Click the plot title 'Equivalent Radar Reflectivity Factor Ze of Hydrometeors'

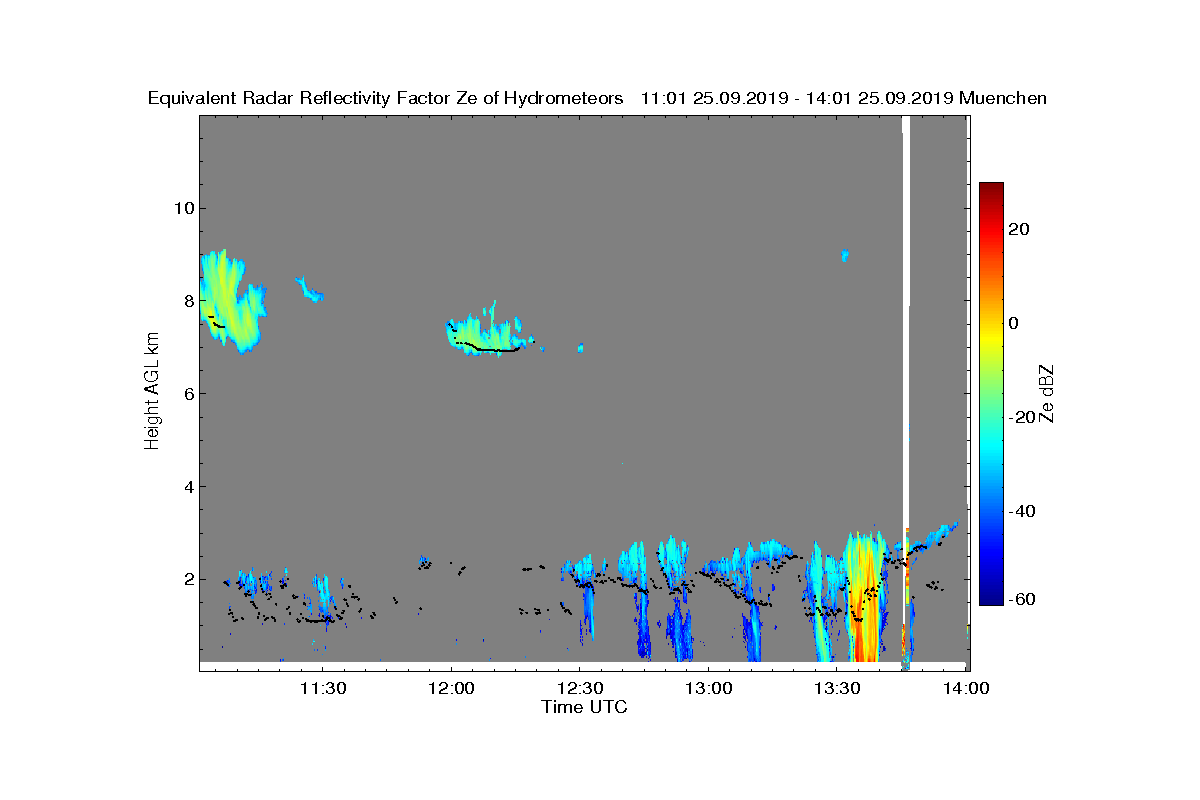click(386, 98)
